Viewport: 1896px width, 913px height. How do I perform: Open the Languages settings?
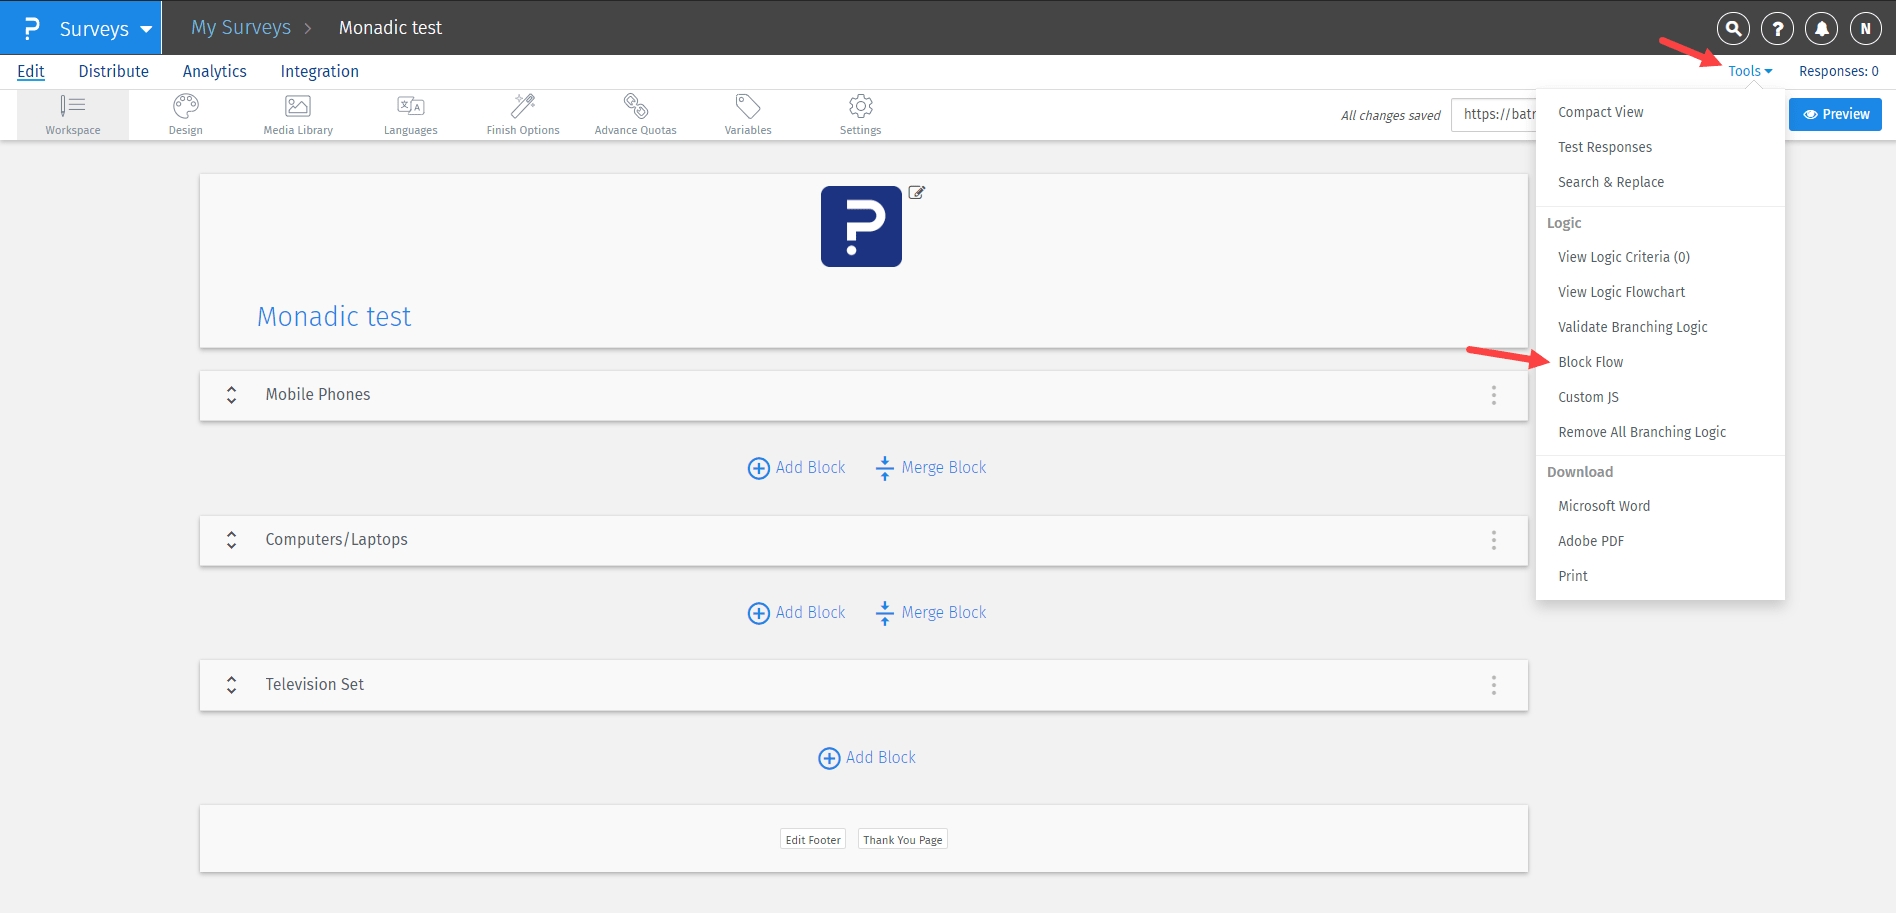pos(410,113)
